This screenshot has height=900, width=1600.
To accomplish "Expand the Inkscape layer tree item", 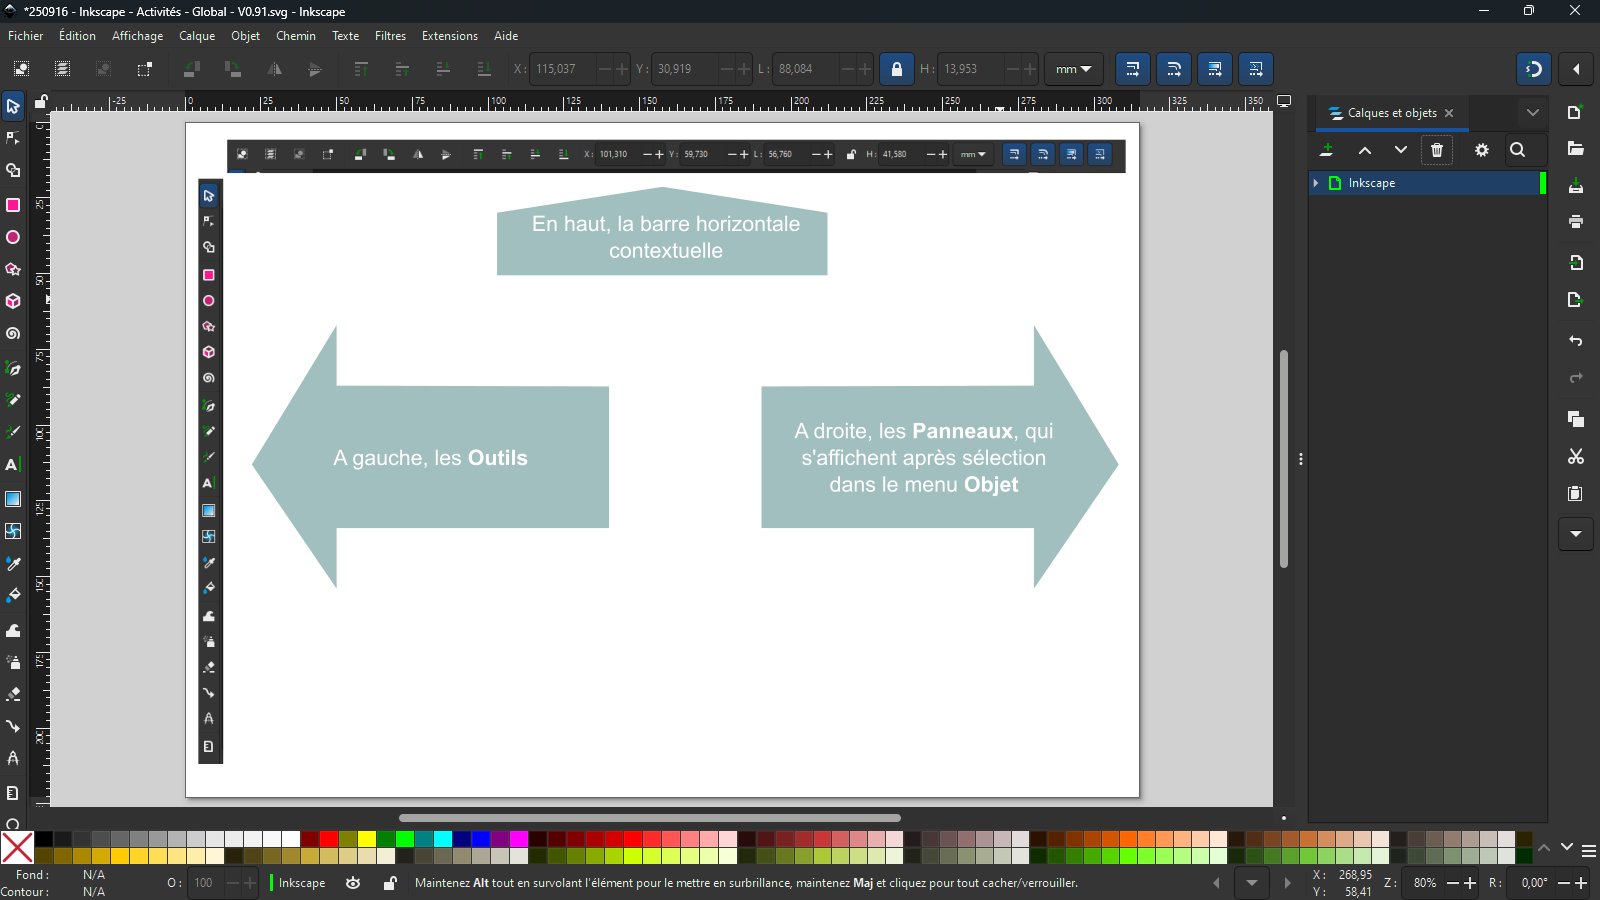I will tap(1316, 183).
